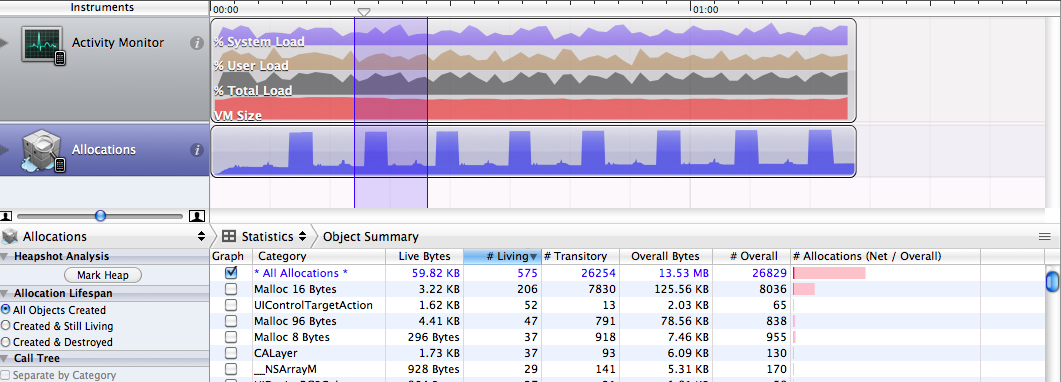Click the small track scale icon left of slider
Viewport: 1061px width, 382px height.
click(x=7, y=216)
